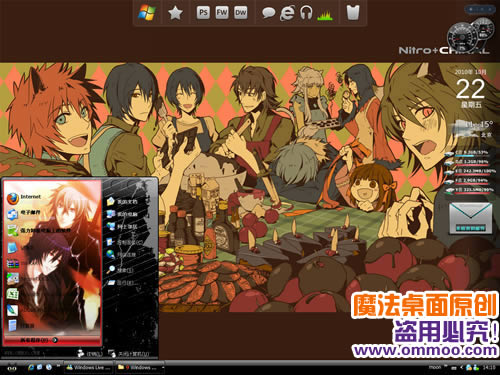Open the recycle bin icon in dock
This screenshot has height=375, width=500.
point(353,13)
